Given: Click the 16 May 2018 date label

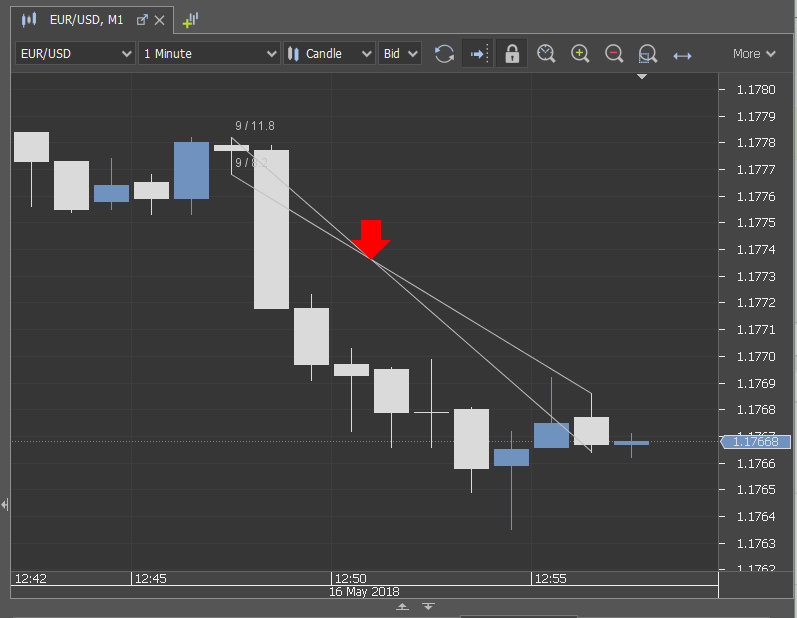Looking at the screenshot, I should [x=364, y=592].
